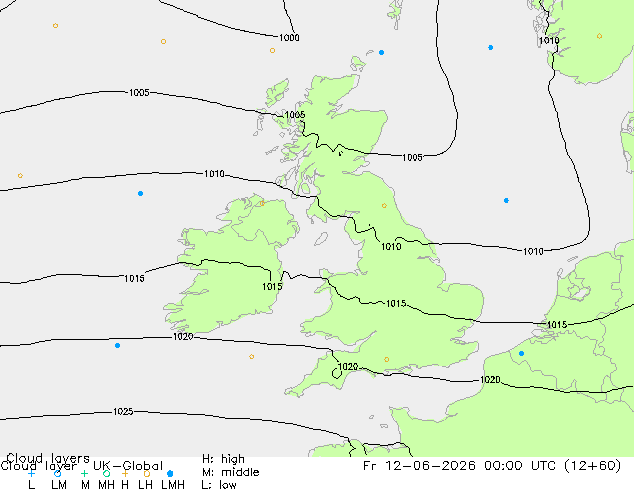The width and height of the screenshot is (634, 490).
Task: Select the orange cloud marker over southern England
Action: tap(387, 359)
